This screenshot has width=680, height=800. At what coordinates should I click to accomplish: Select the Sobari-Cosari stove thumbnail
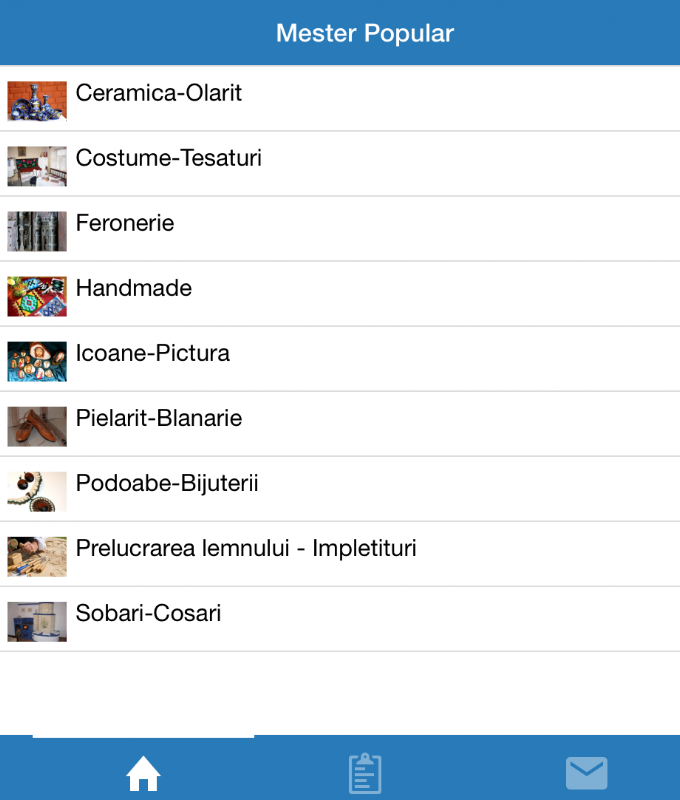click(37, 621)
